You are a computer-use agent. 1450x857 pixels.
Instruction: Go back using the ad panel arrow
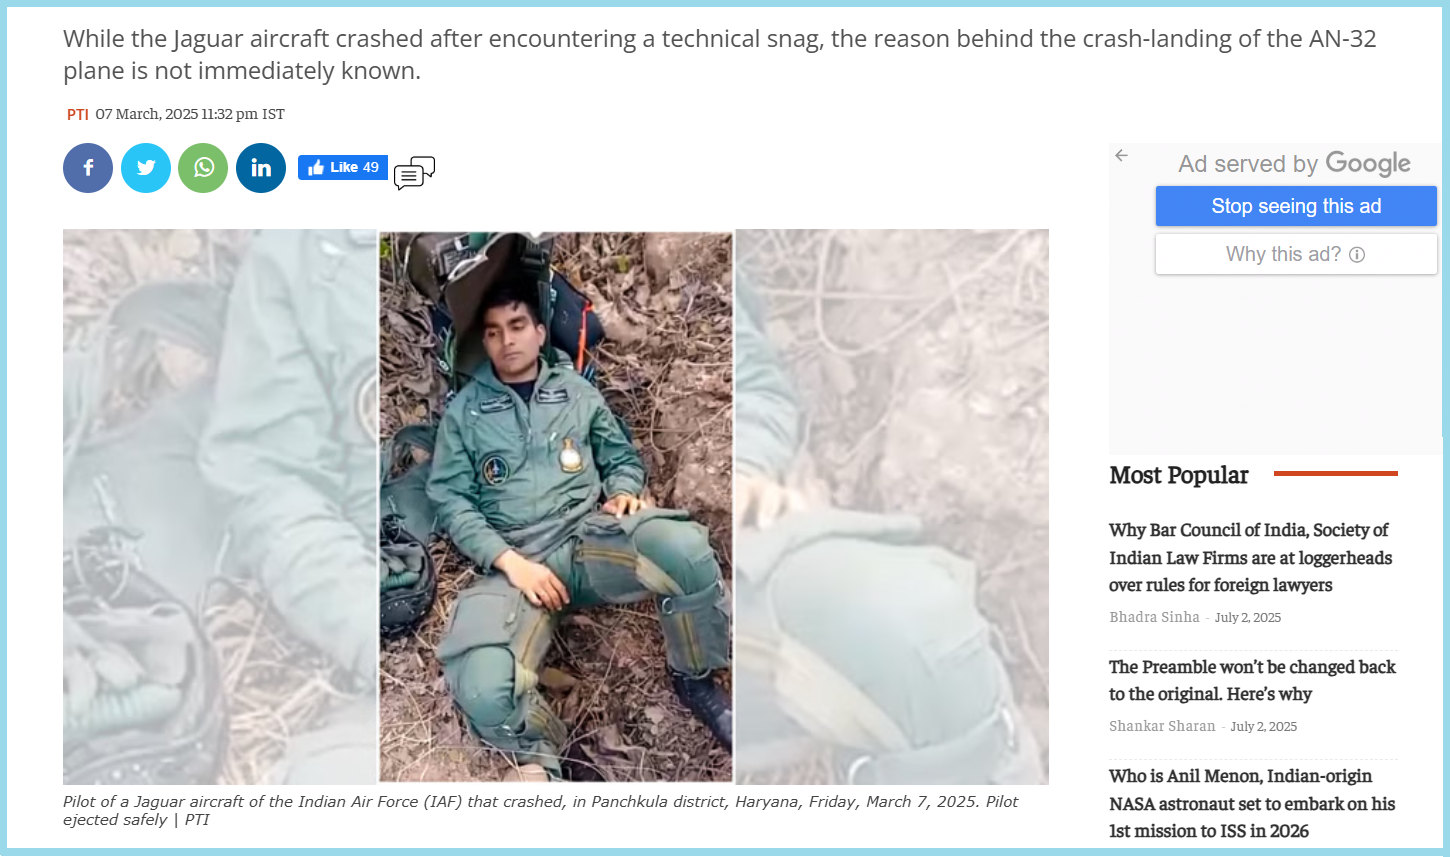tap(1122, 155)
